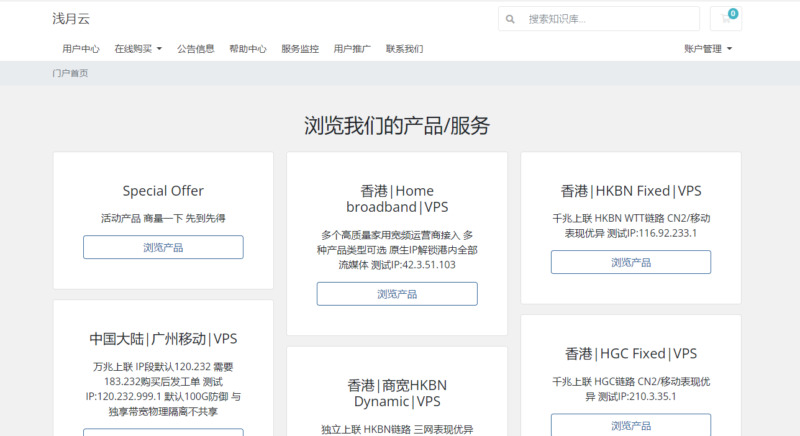Browse products under Special Offer
Image resolution: width=800 pixels, height=436 pixels.
tap(163, 247)
